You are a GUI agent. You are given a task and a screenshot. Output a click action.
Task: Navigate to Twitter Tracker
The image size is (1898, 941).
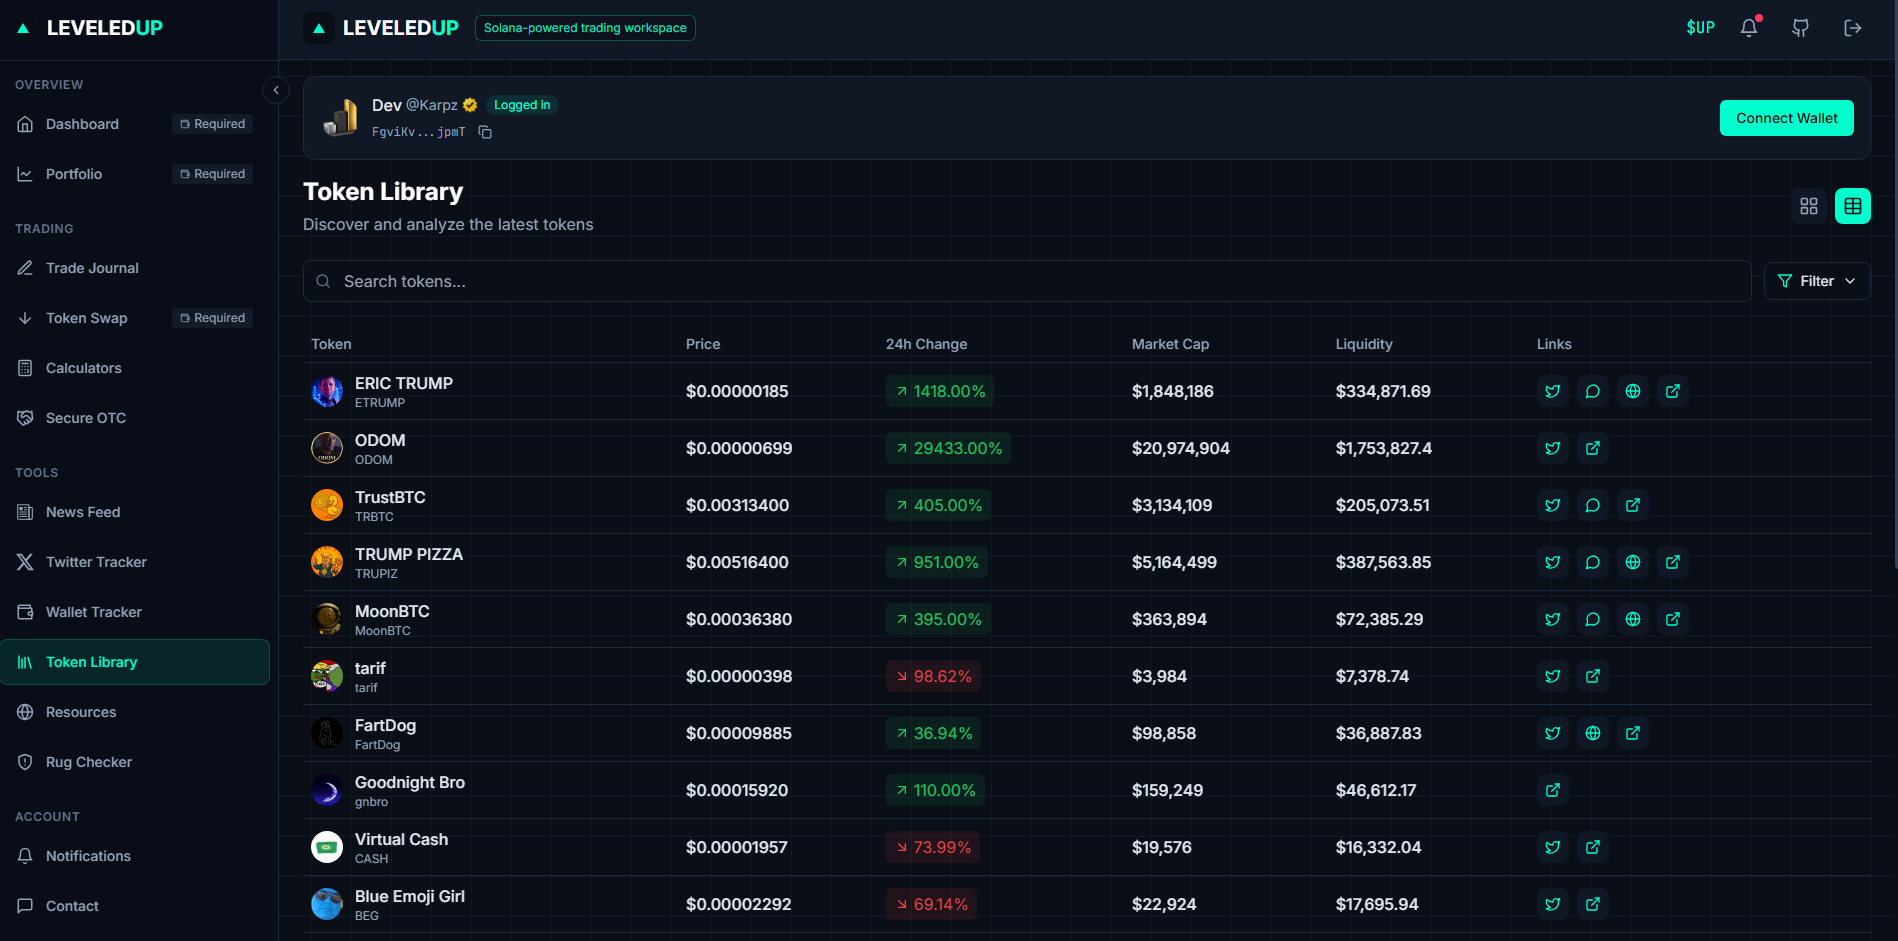[95, 562]
